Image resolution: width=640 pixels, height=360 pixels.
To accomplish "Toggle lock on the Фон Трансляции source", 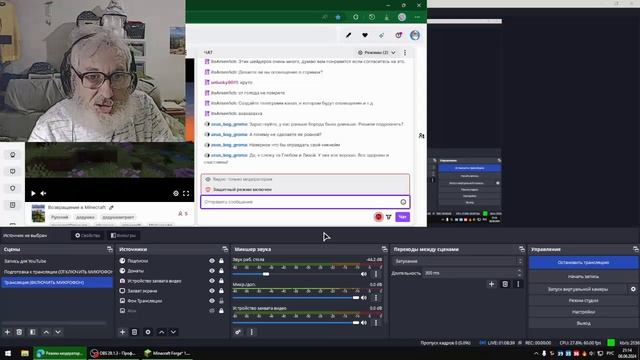I will coord(221,301).
